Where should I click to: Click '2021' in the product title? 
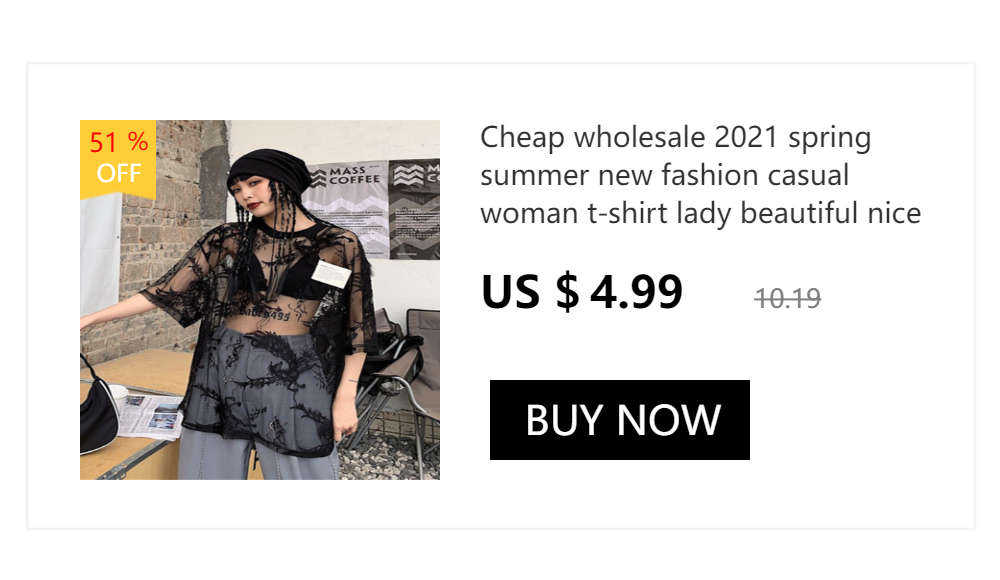pyautogui.click(x=746, y=137)
